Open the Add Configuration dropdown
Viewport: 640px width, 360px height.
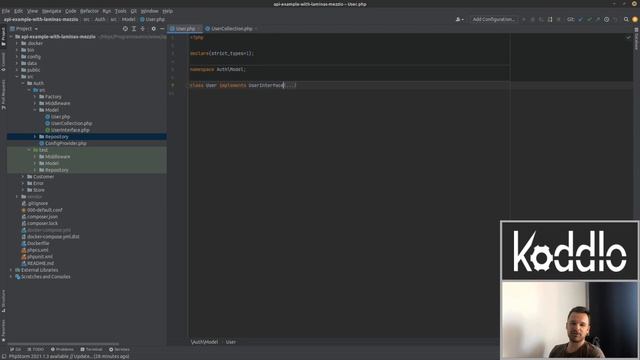[493, 19]
